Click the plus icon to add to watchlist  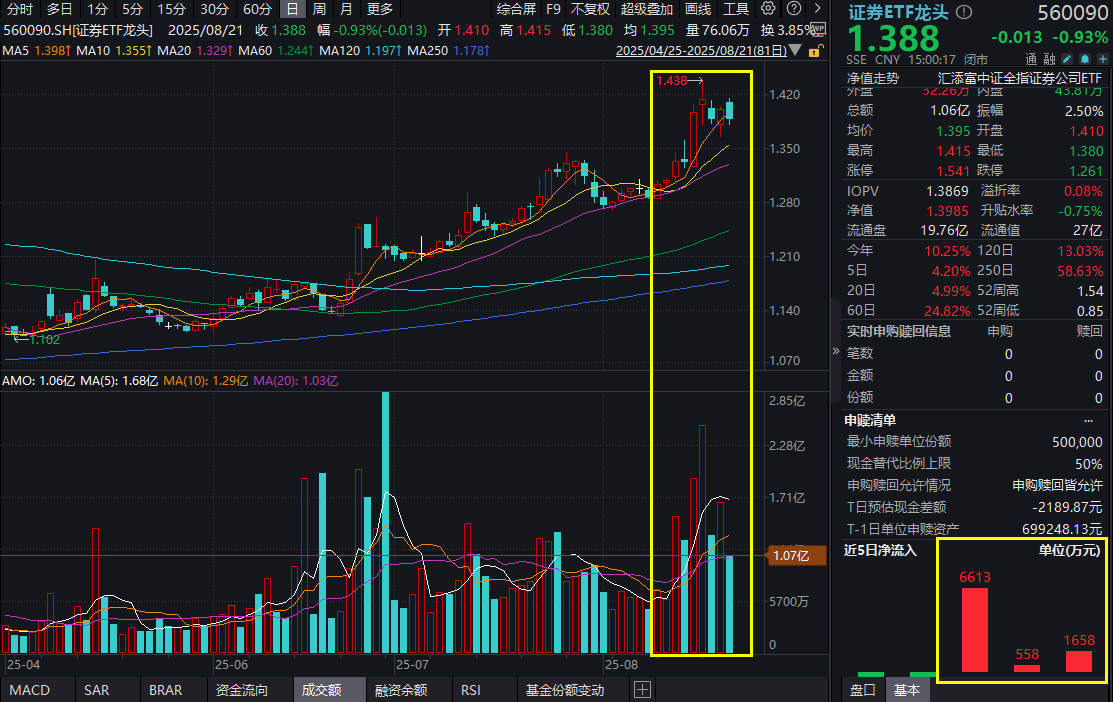point(1102,59)
